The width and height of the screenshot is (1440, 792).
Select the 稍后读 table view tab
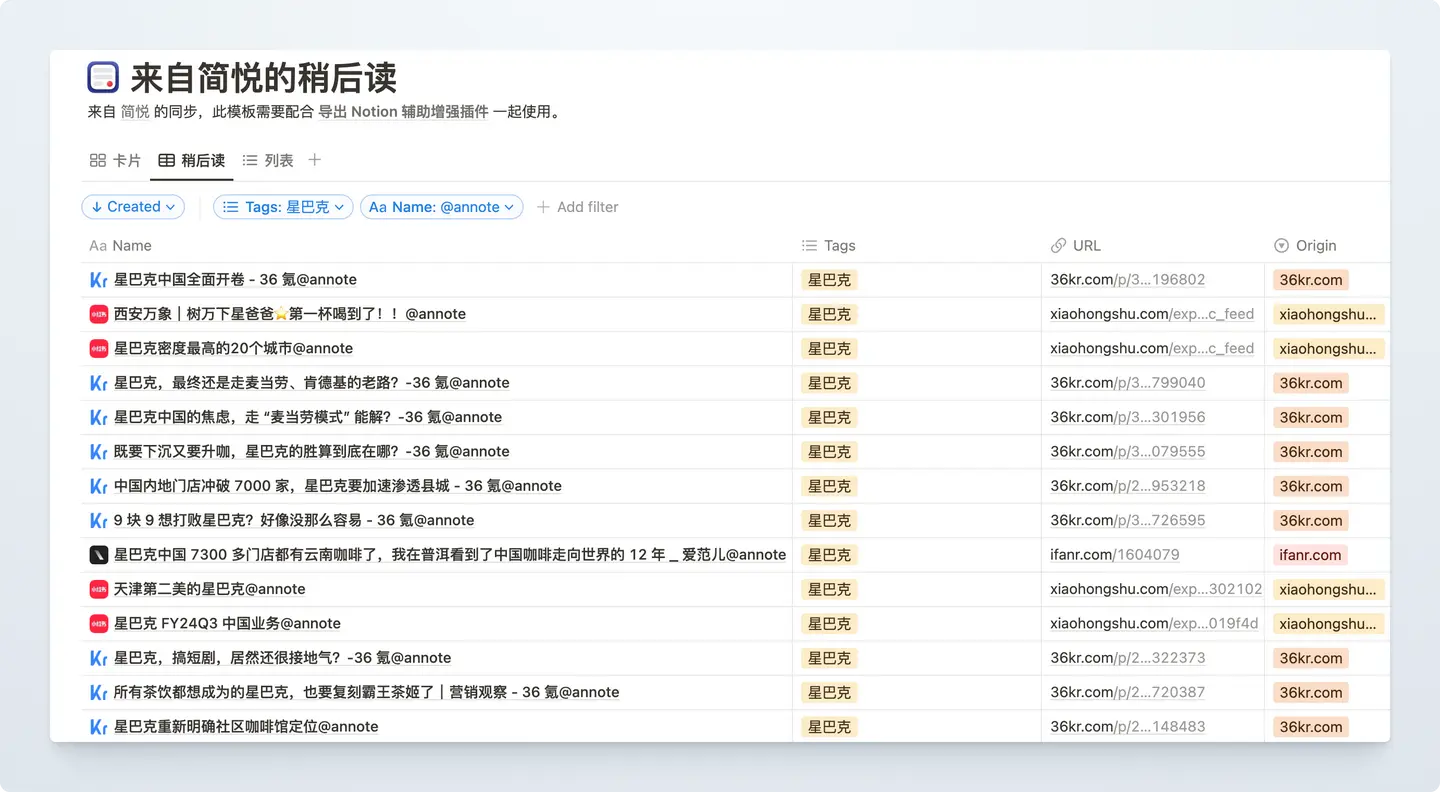coord(192,160)
